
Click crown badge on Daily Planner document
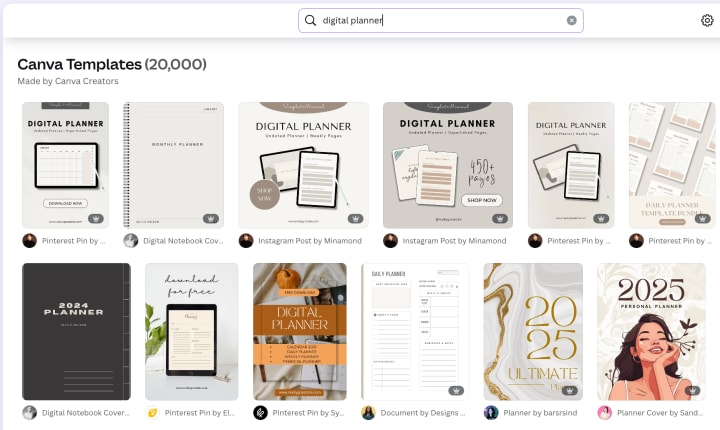point(456,390)
